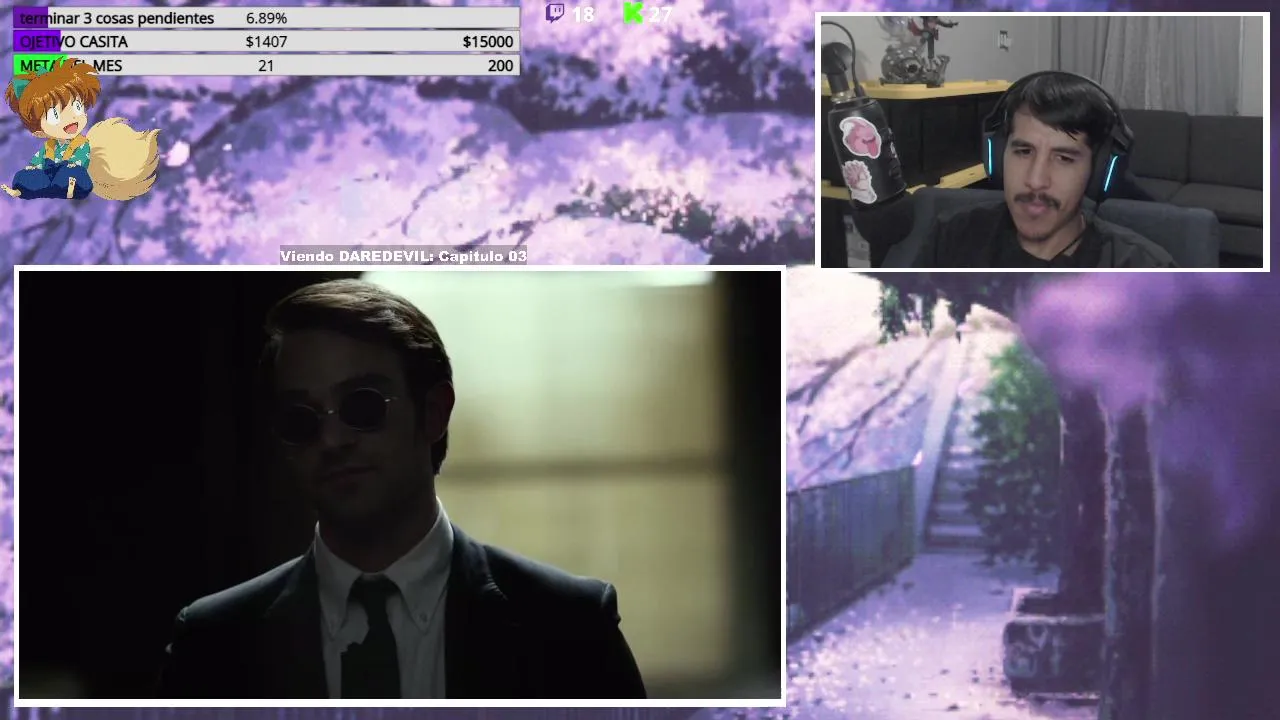Click the 'Viendo DAREDEVIL: Capitulo 03' caption
The image size is (1280, 720).
point(403,256)
